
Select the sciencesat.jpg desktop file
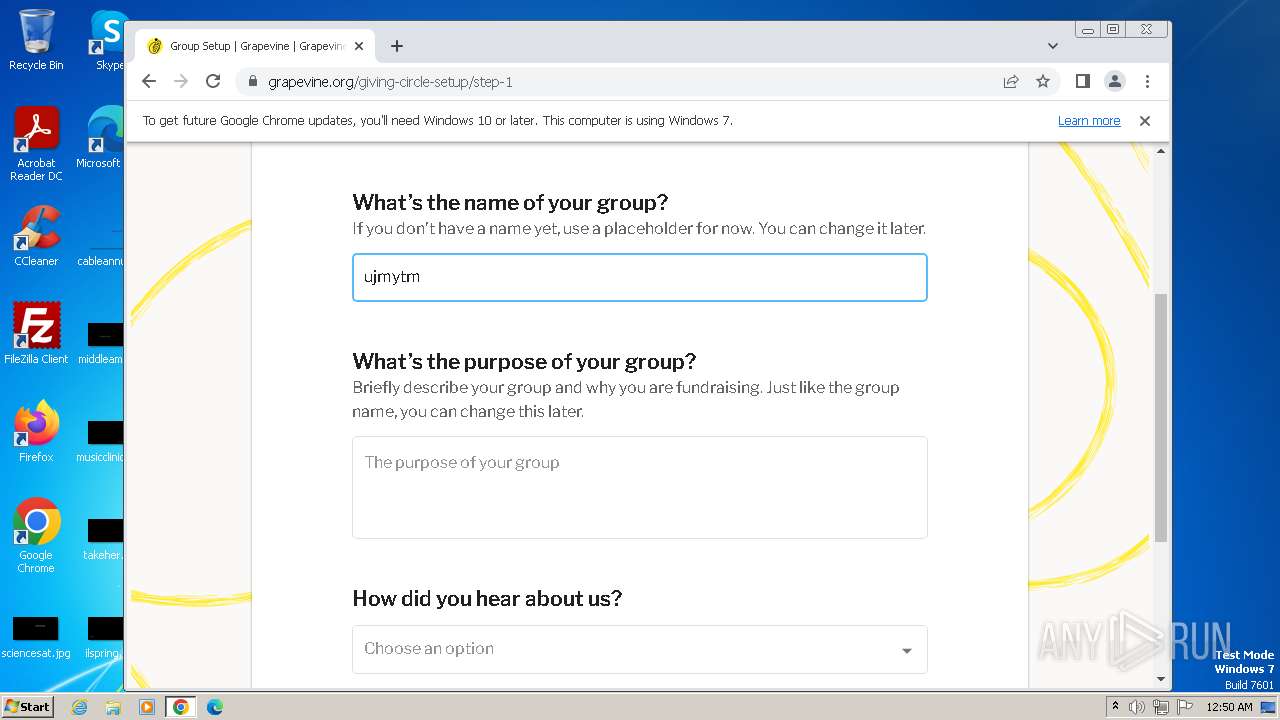pyautogui.click(x=36, y=637)
